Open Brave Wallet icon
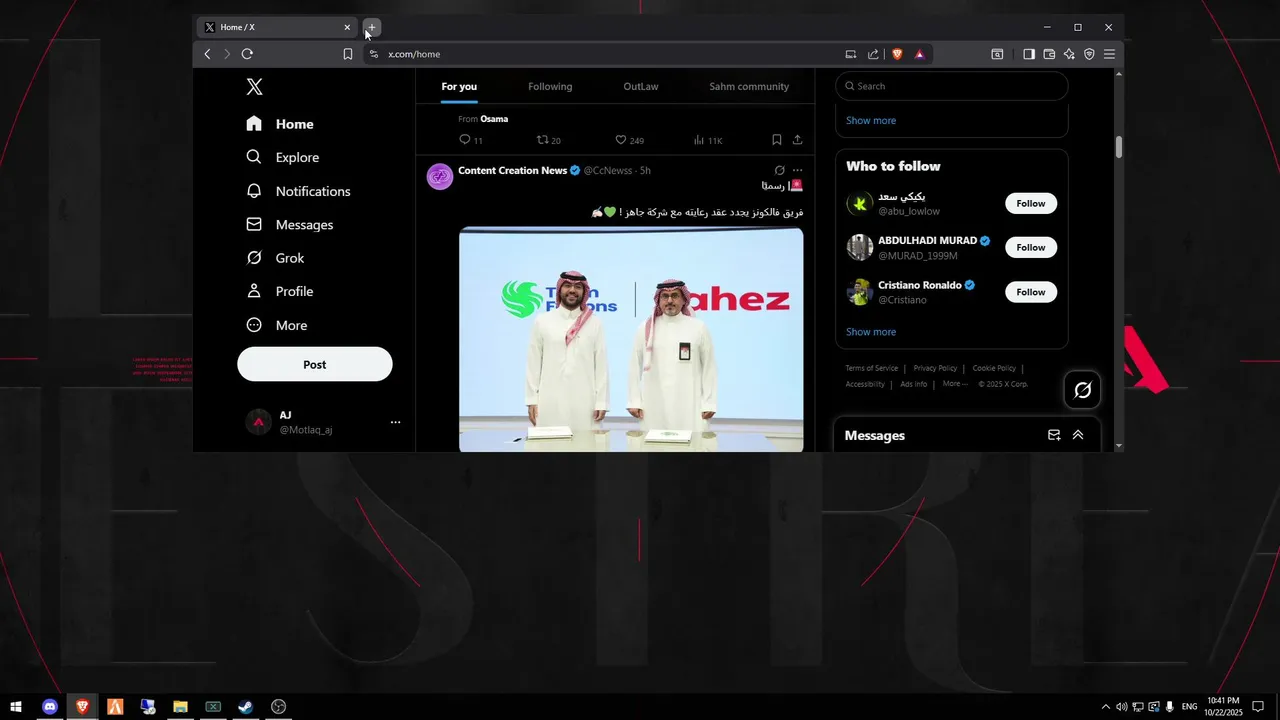 click(1049, 54)
